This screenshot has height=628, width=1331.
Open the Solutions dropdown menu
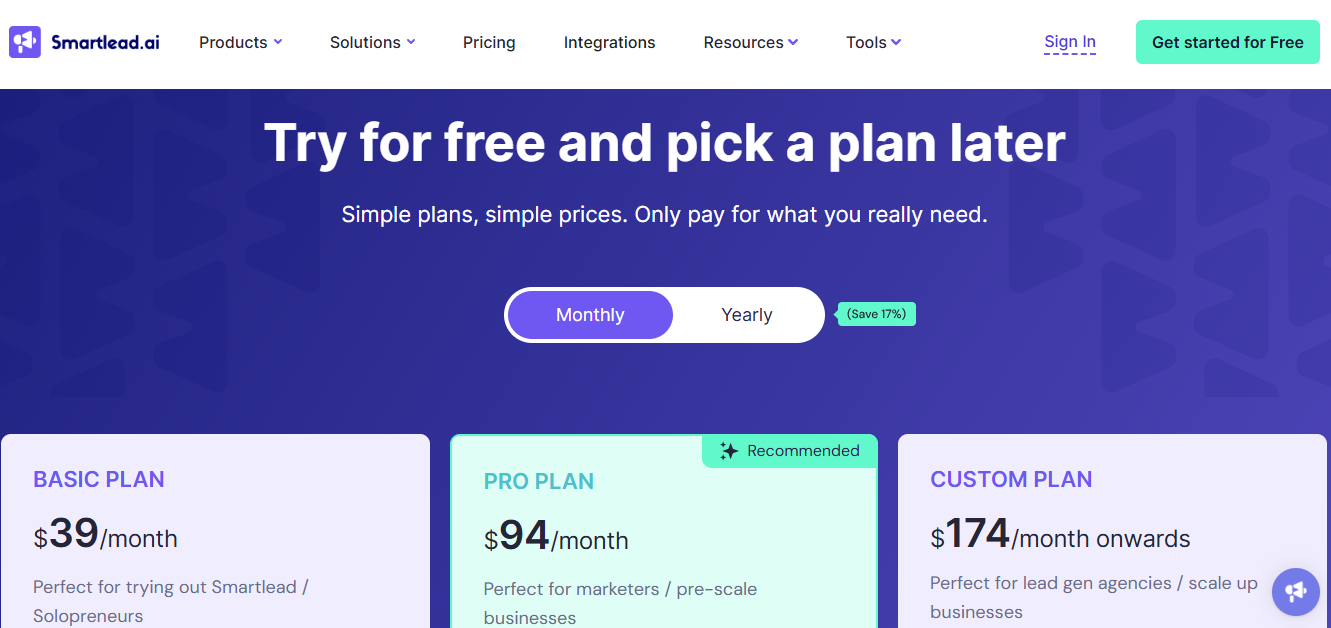point(372,42)
